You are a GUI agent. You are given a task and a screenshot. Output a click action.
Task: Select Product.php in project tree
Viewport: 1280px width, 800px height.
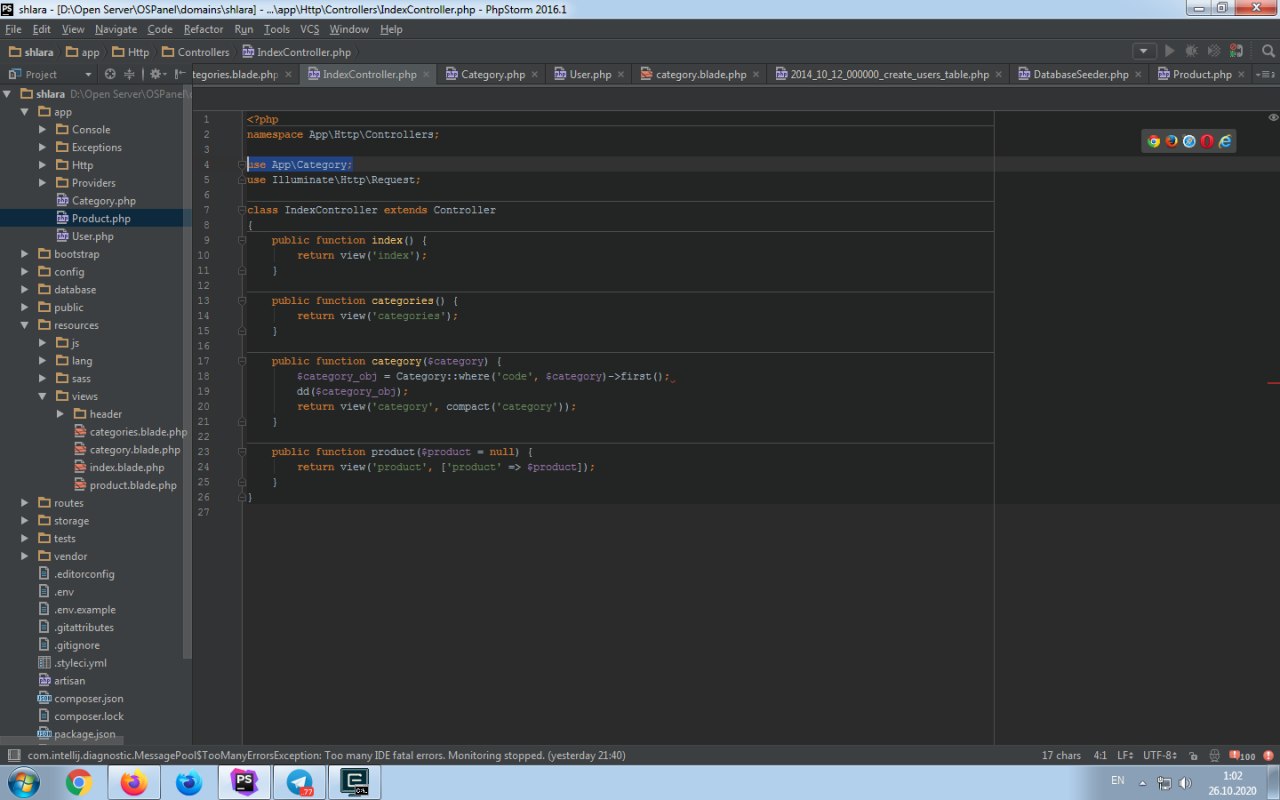coord(96,218)
